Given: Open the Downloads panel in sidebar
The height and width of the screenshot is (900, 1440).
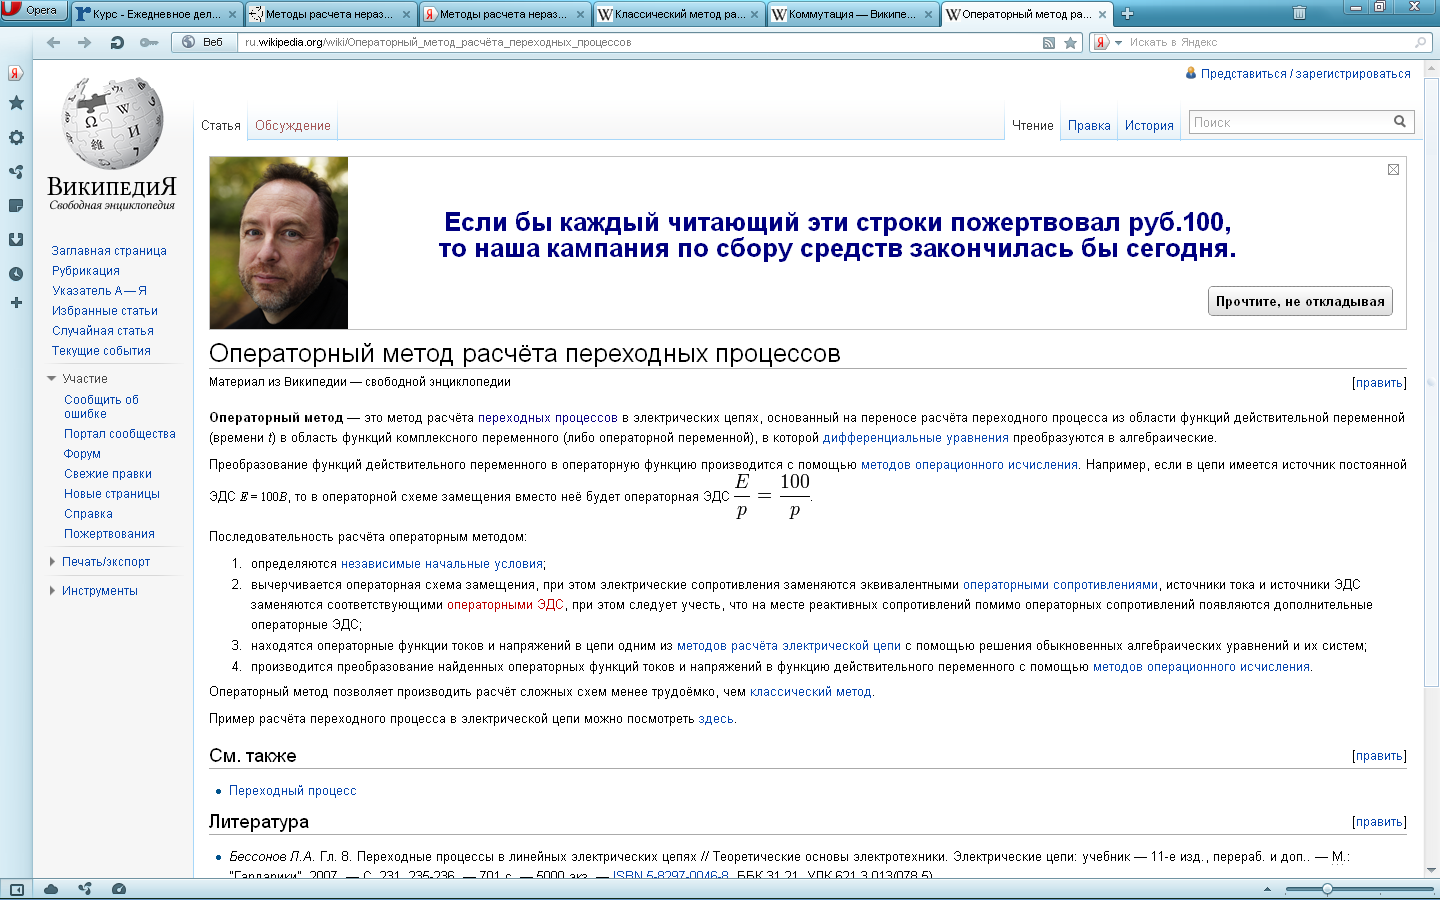Looking at the screenshot, I should coord(16,240).
